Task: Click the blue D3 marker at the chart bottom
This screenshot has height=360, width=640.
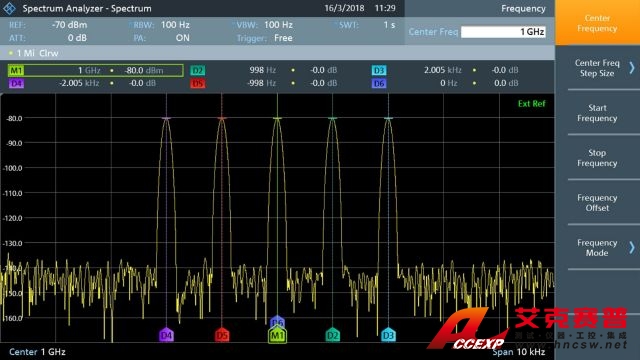Action: click(x=388, y=335)
